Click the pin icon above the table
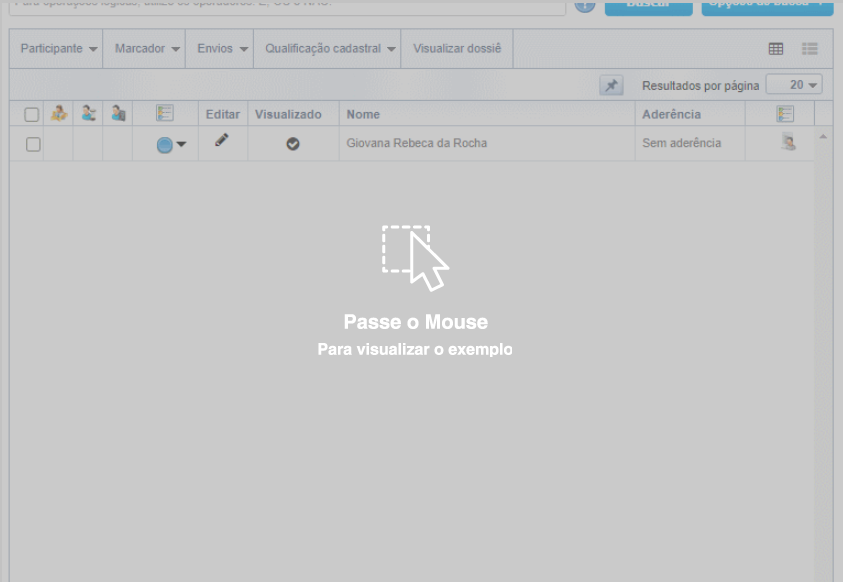The width and height of the screenshot is (843, 582). click(x=611, y=86)
